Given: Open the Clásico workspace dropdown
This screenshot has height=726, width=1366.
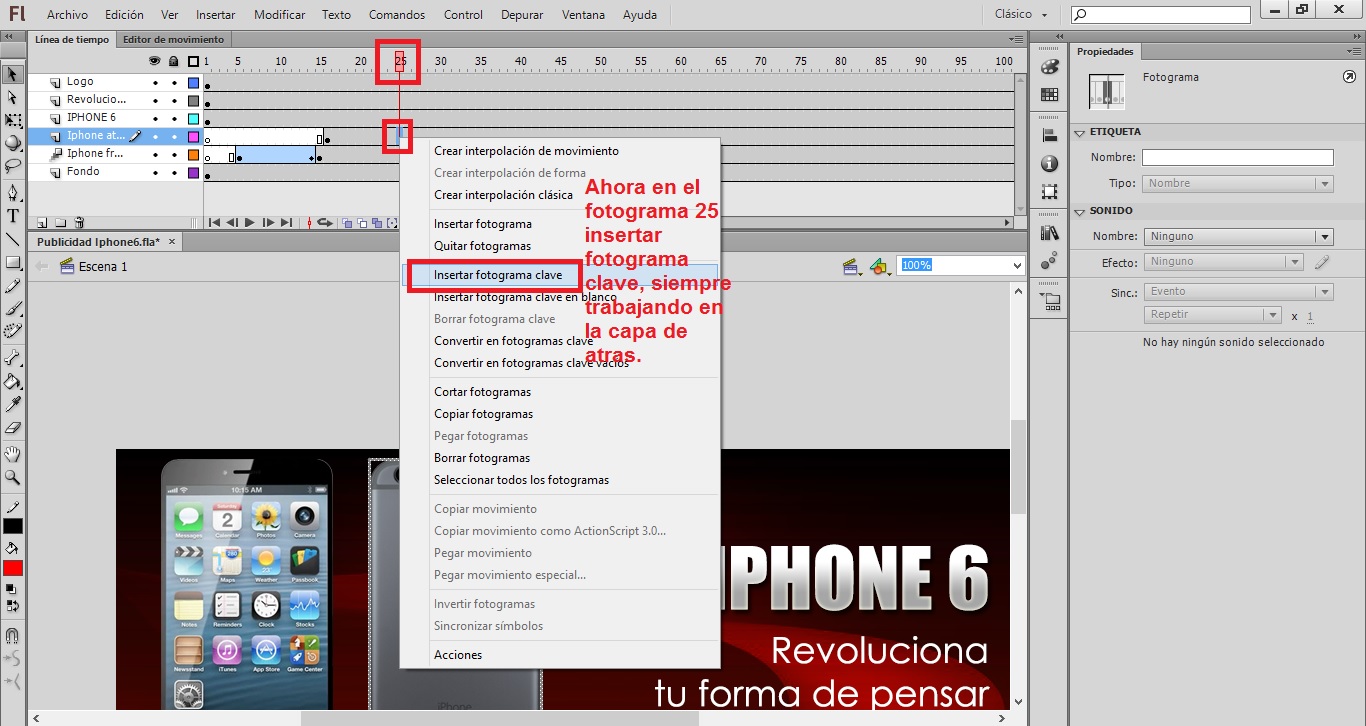Looking at the screenshot, I should click(1021, 15).
